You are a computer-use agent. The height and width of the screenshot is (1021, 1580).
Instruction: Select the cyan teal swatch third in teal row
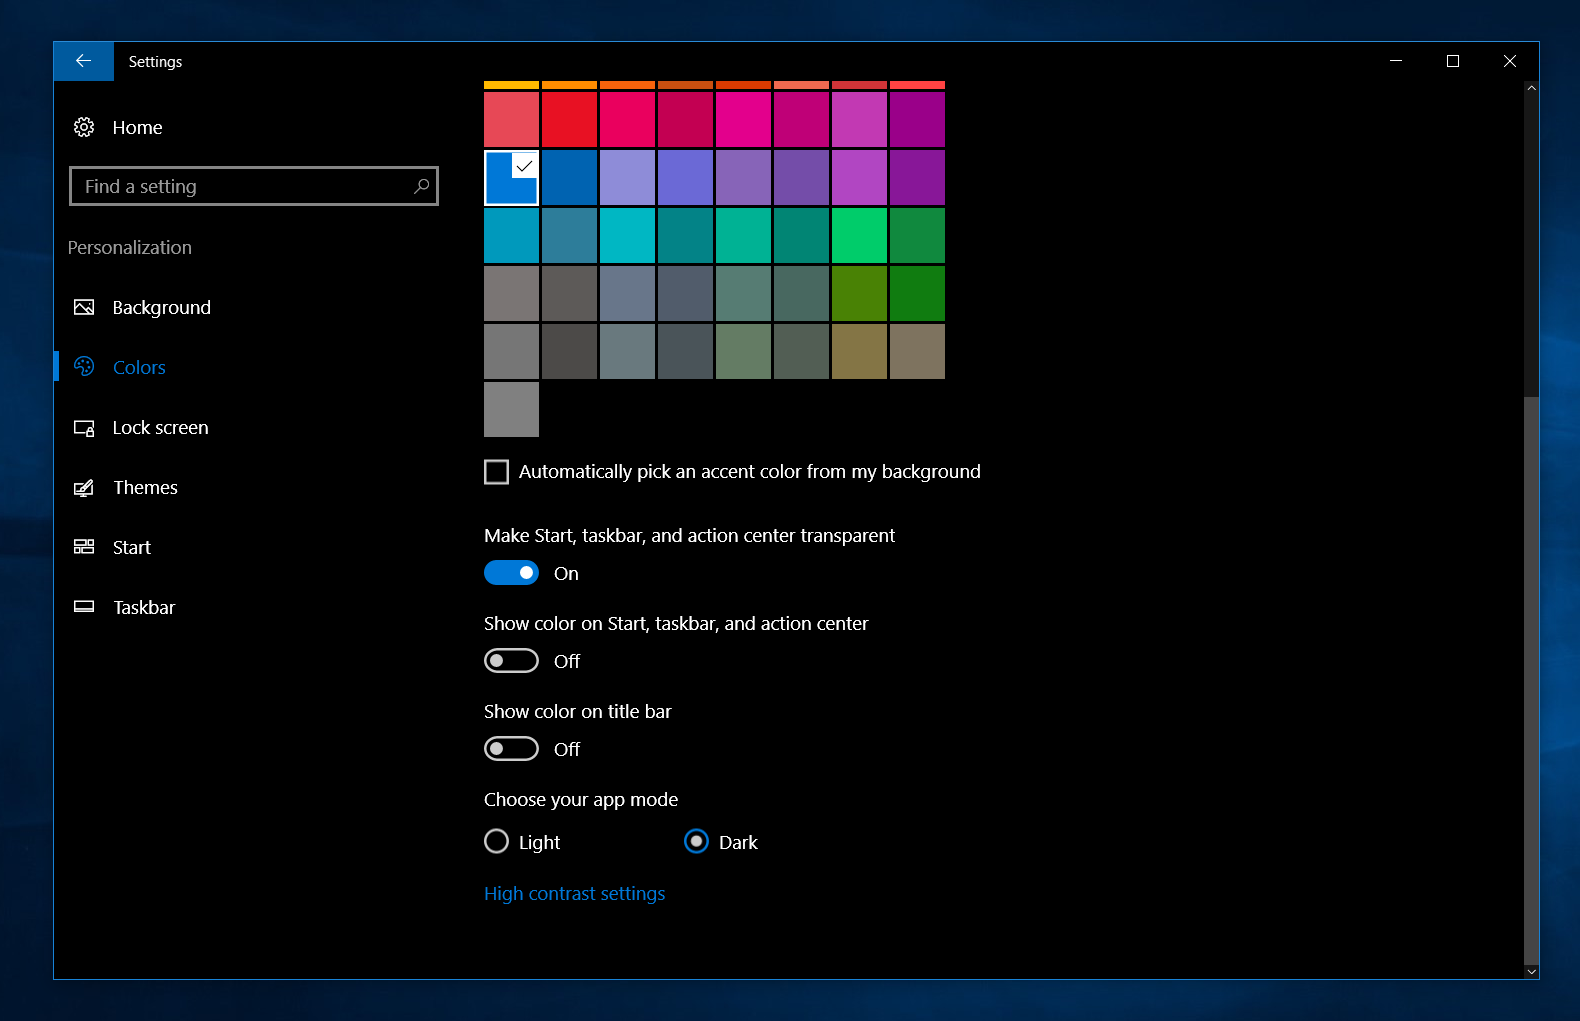627,235
